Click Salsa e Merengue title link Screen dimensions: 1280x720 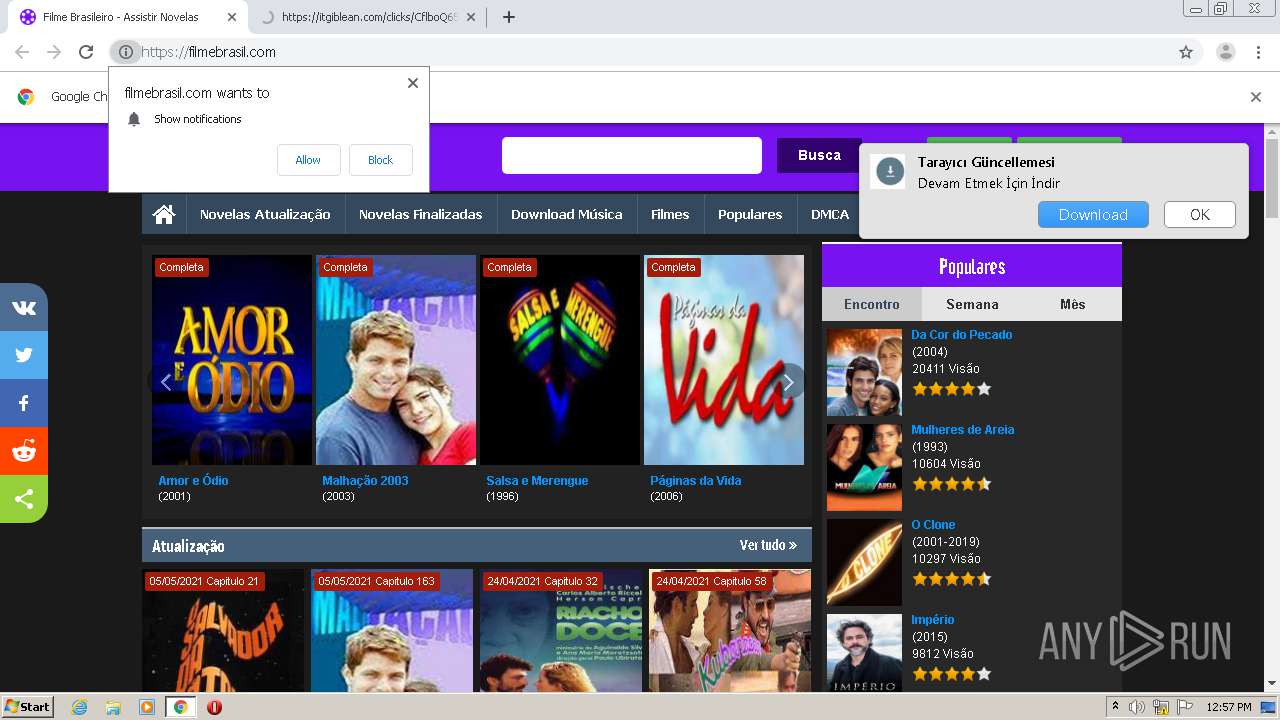coord(537,480)
